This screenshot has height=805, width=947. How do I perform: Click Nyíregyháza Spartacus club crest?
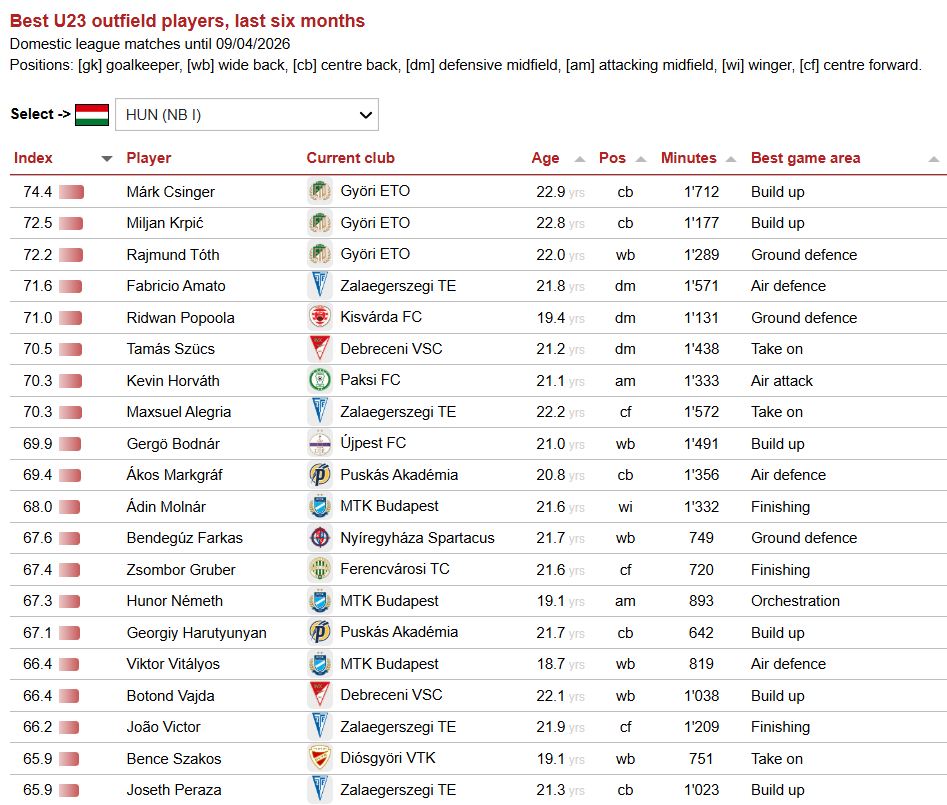(x=320, y=538)
